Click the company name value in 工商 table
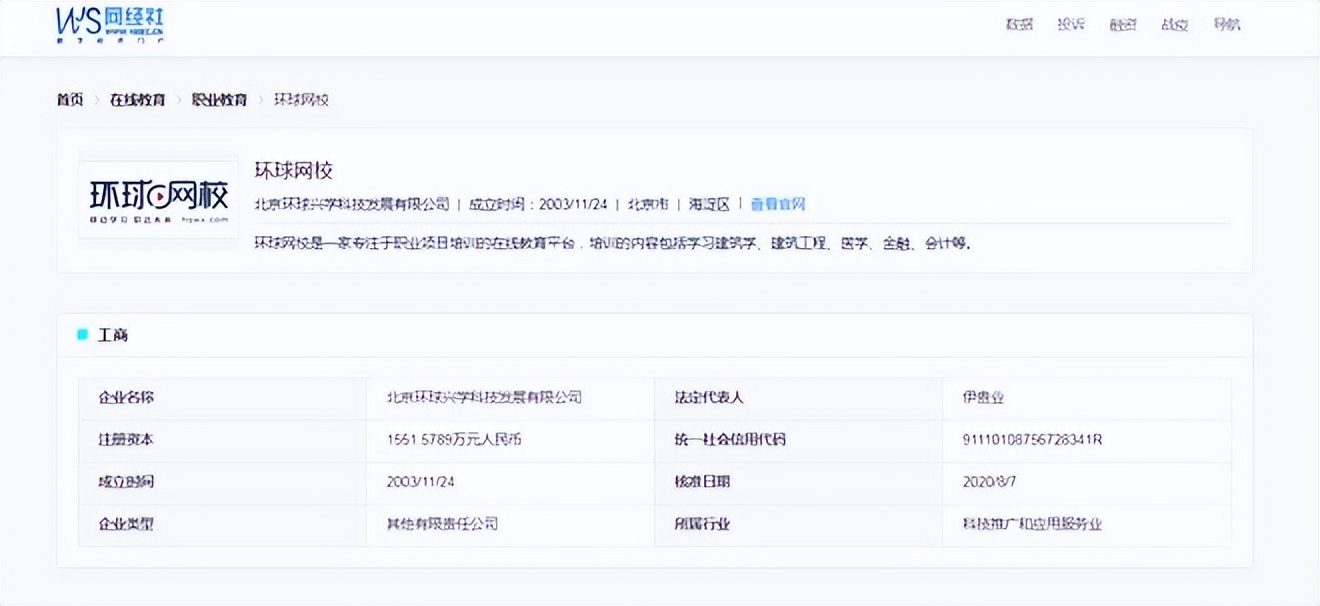Image resolution: width=1320 pixels, height=606 pixels. pyautogui.click(x=484, y=397)
